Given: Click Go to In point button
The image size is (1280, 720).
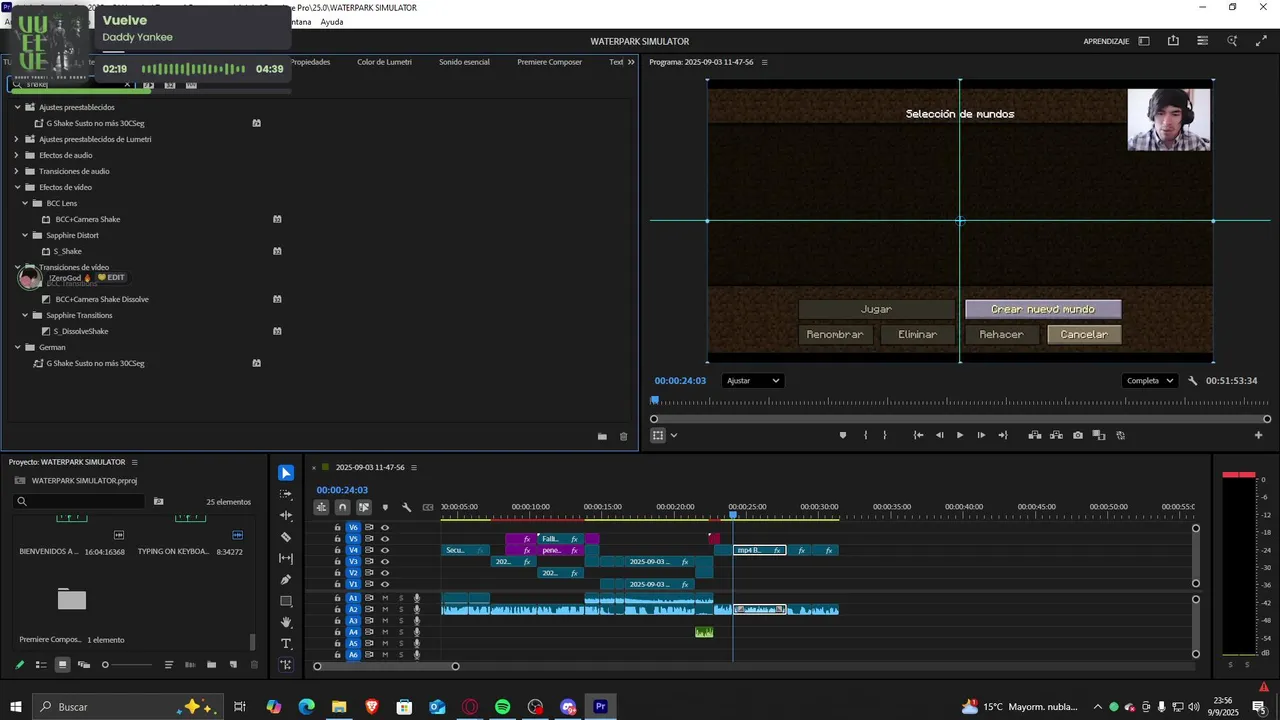Looking at the screenshot, I should [x=918, y=435].
